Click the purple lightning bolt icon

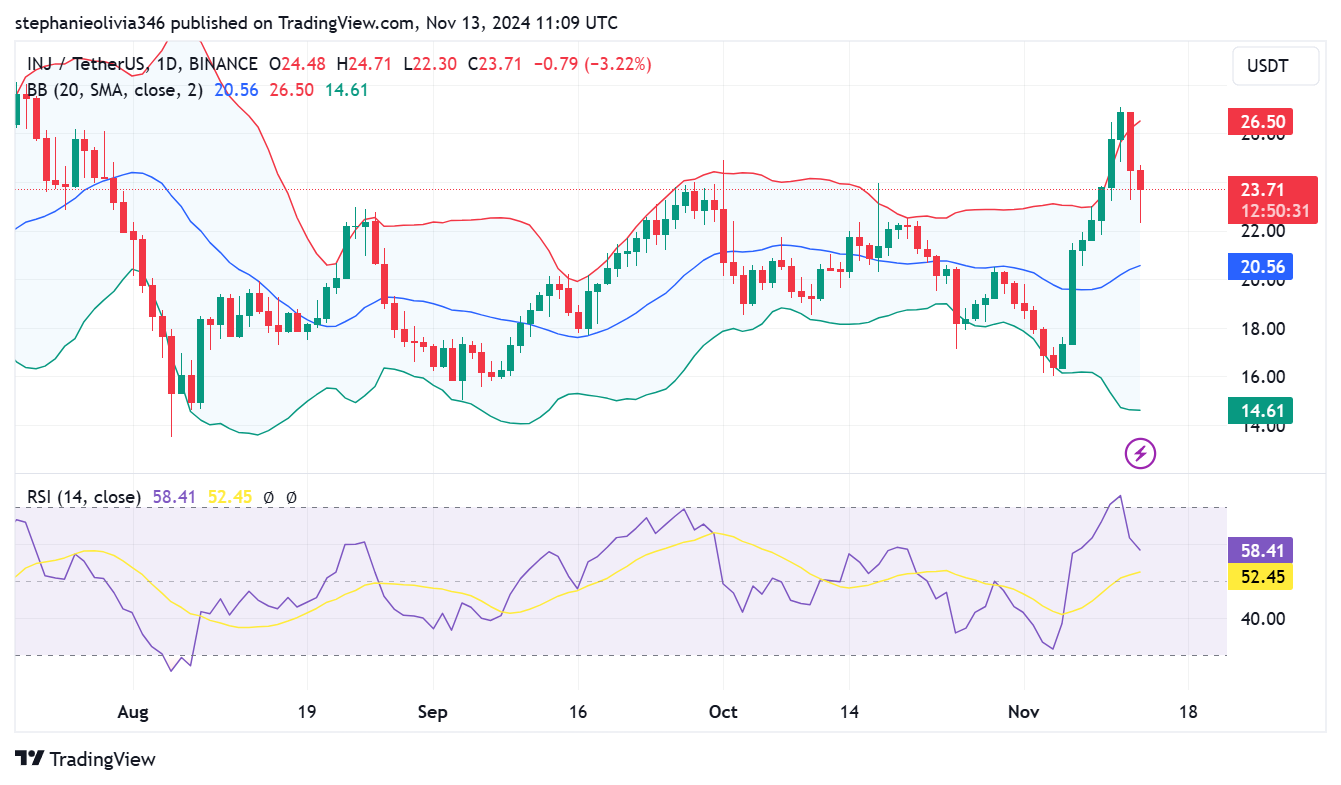click(x=1141, y=454)
